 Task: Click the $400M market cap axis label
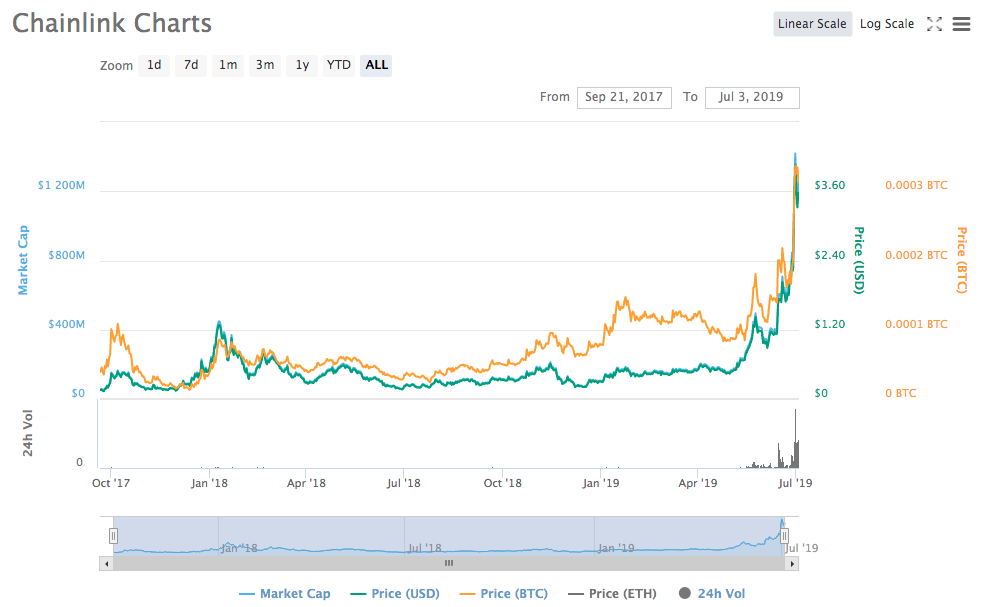[66, 324]
